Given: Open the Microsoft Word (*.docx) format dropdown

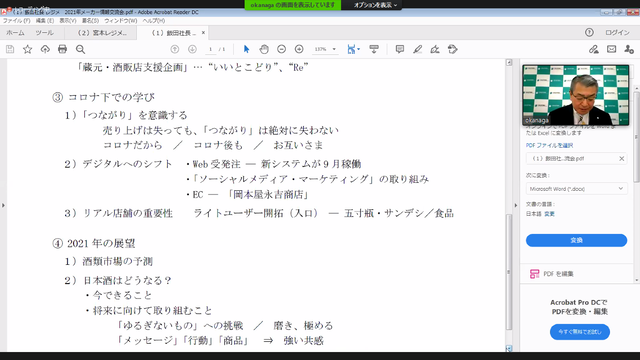Looking at the screenshot, I should click(x=576, y=189).
